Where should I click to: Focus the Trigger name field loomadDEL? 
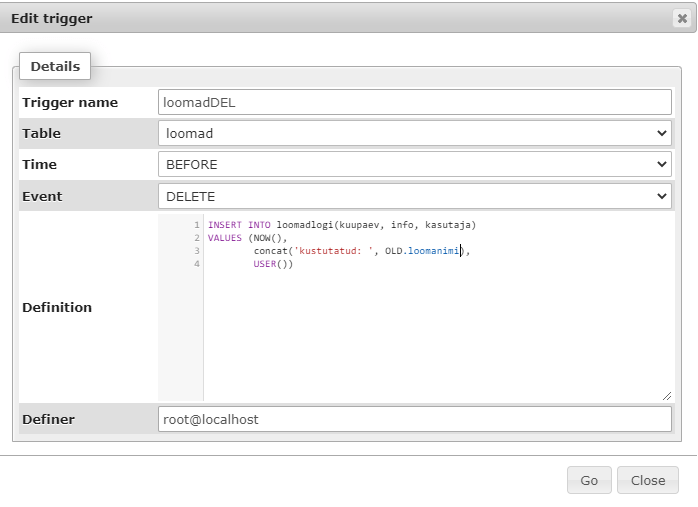pos(414,102)
